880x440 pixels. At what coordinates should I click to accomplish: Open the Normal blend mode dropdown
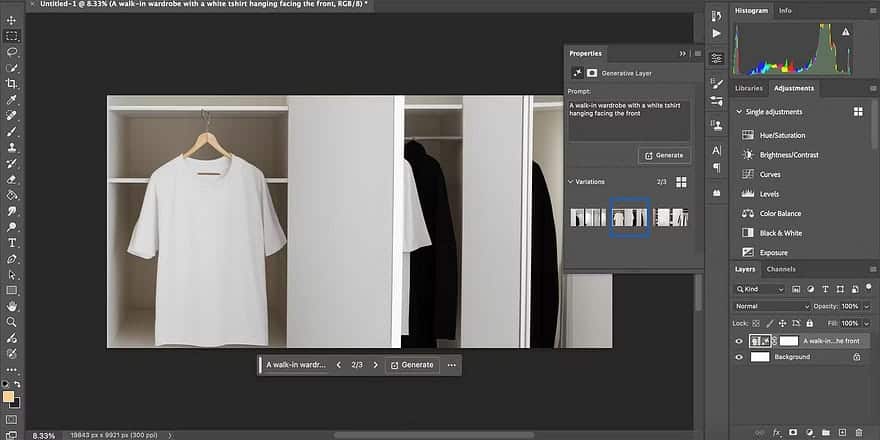tap(772, 306)
